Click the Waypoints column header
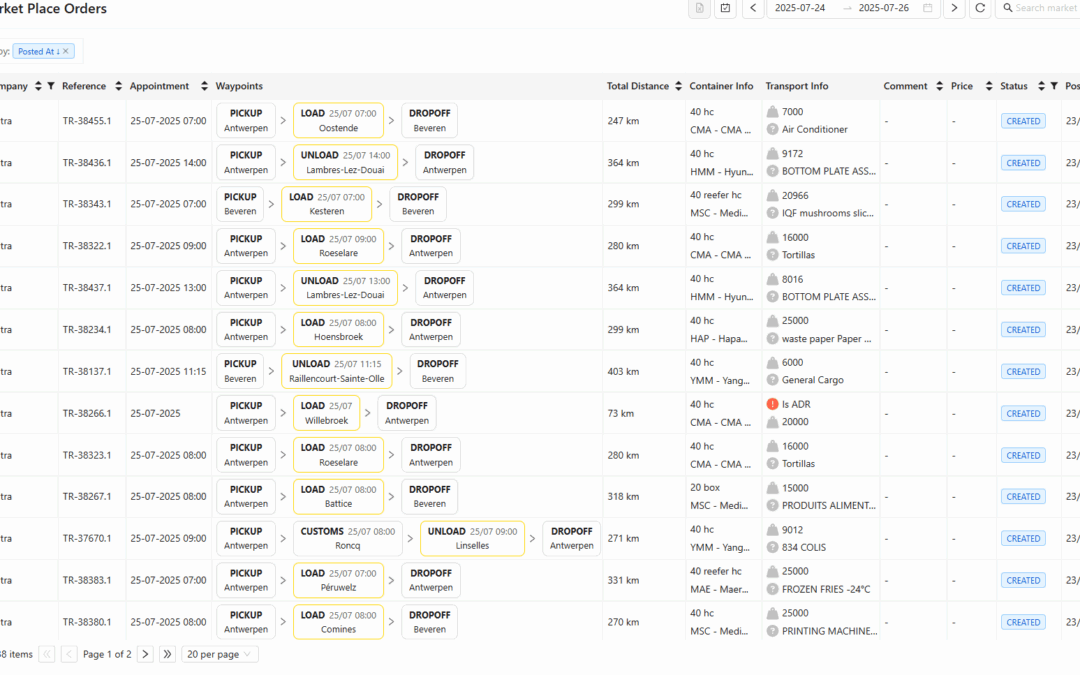The width and height of the screenshot is (1080, 675). (x=239, y=86)
